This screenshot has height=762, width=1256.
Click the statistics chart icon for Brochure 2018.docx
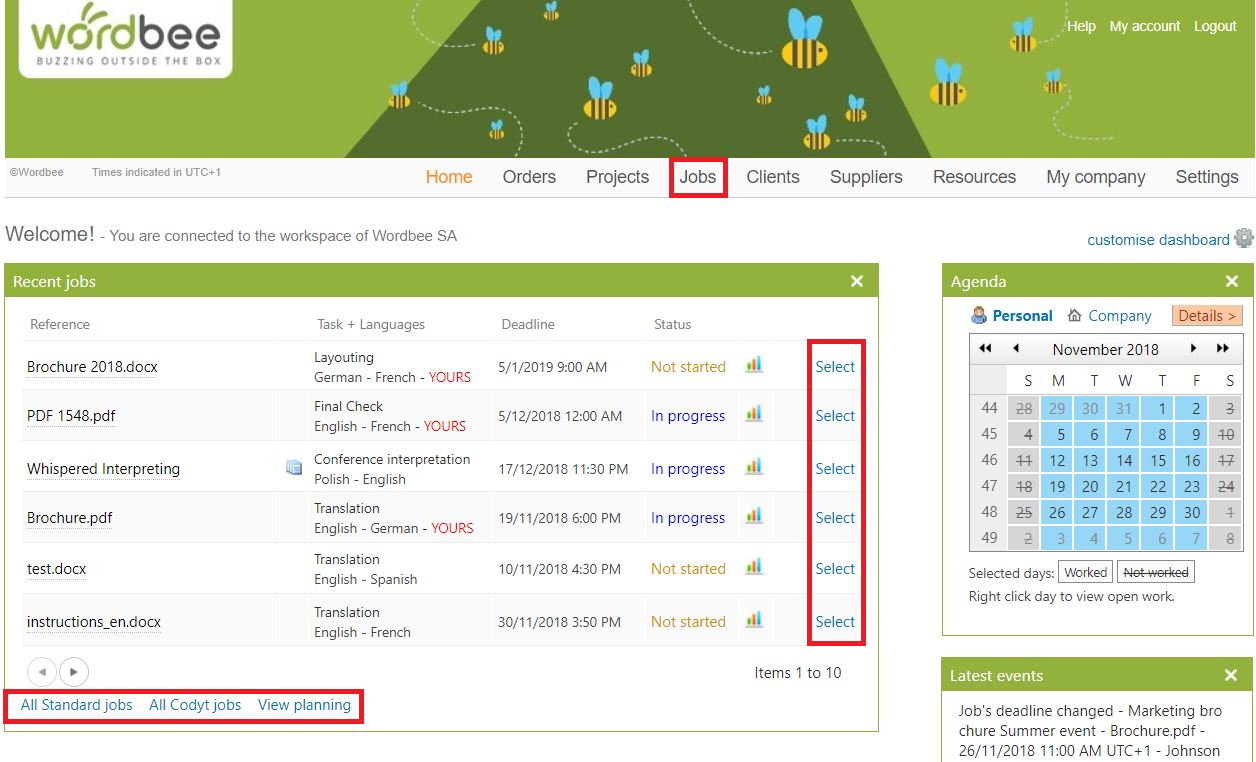[x=754, y=365]
